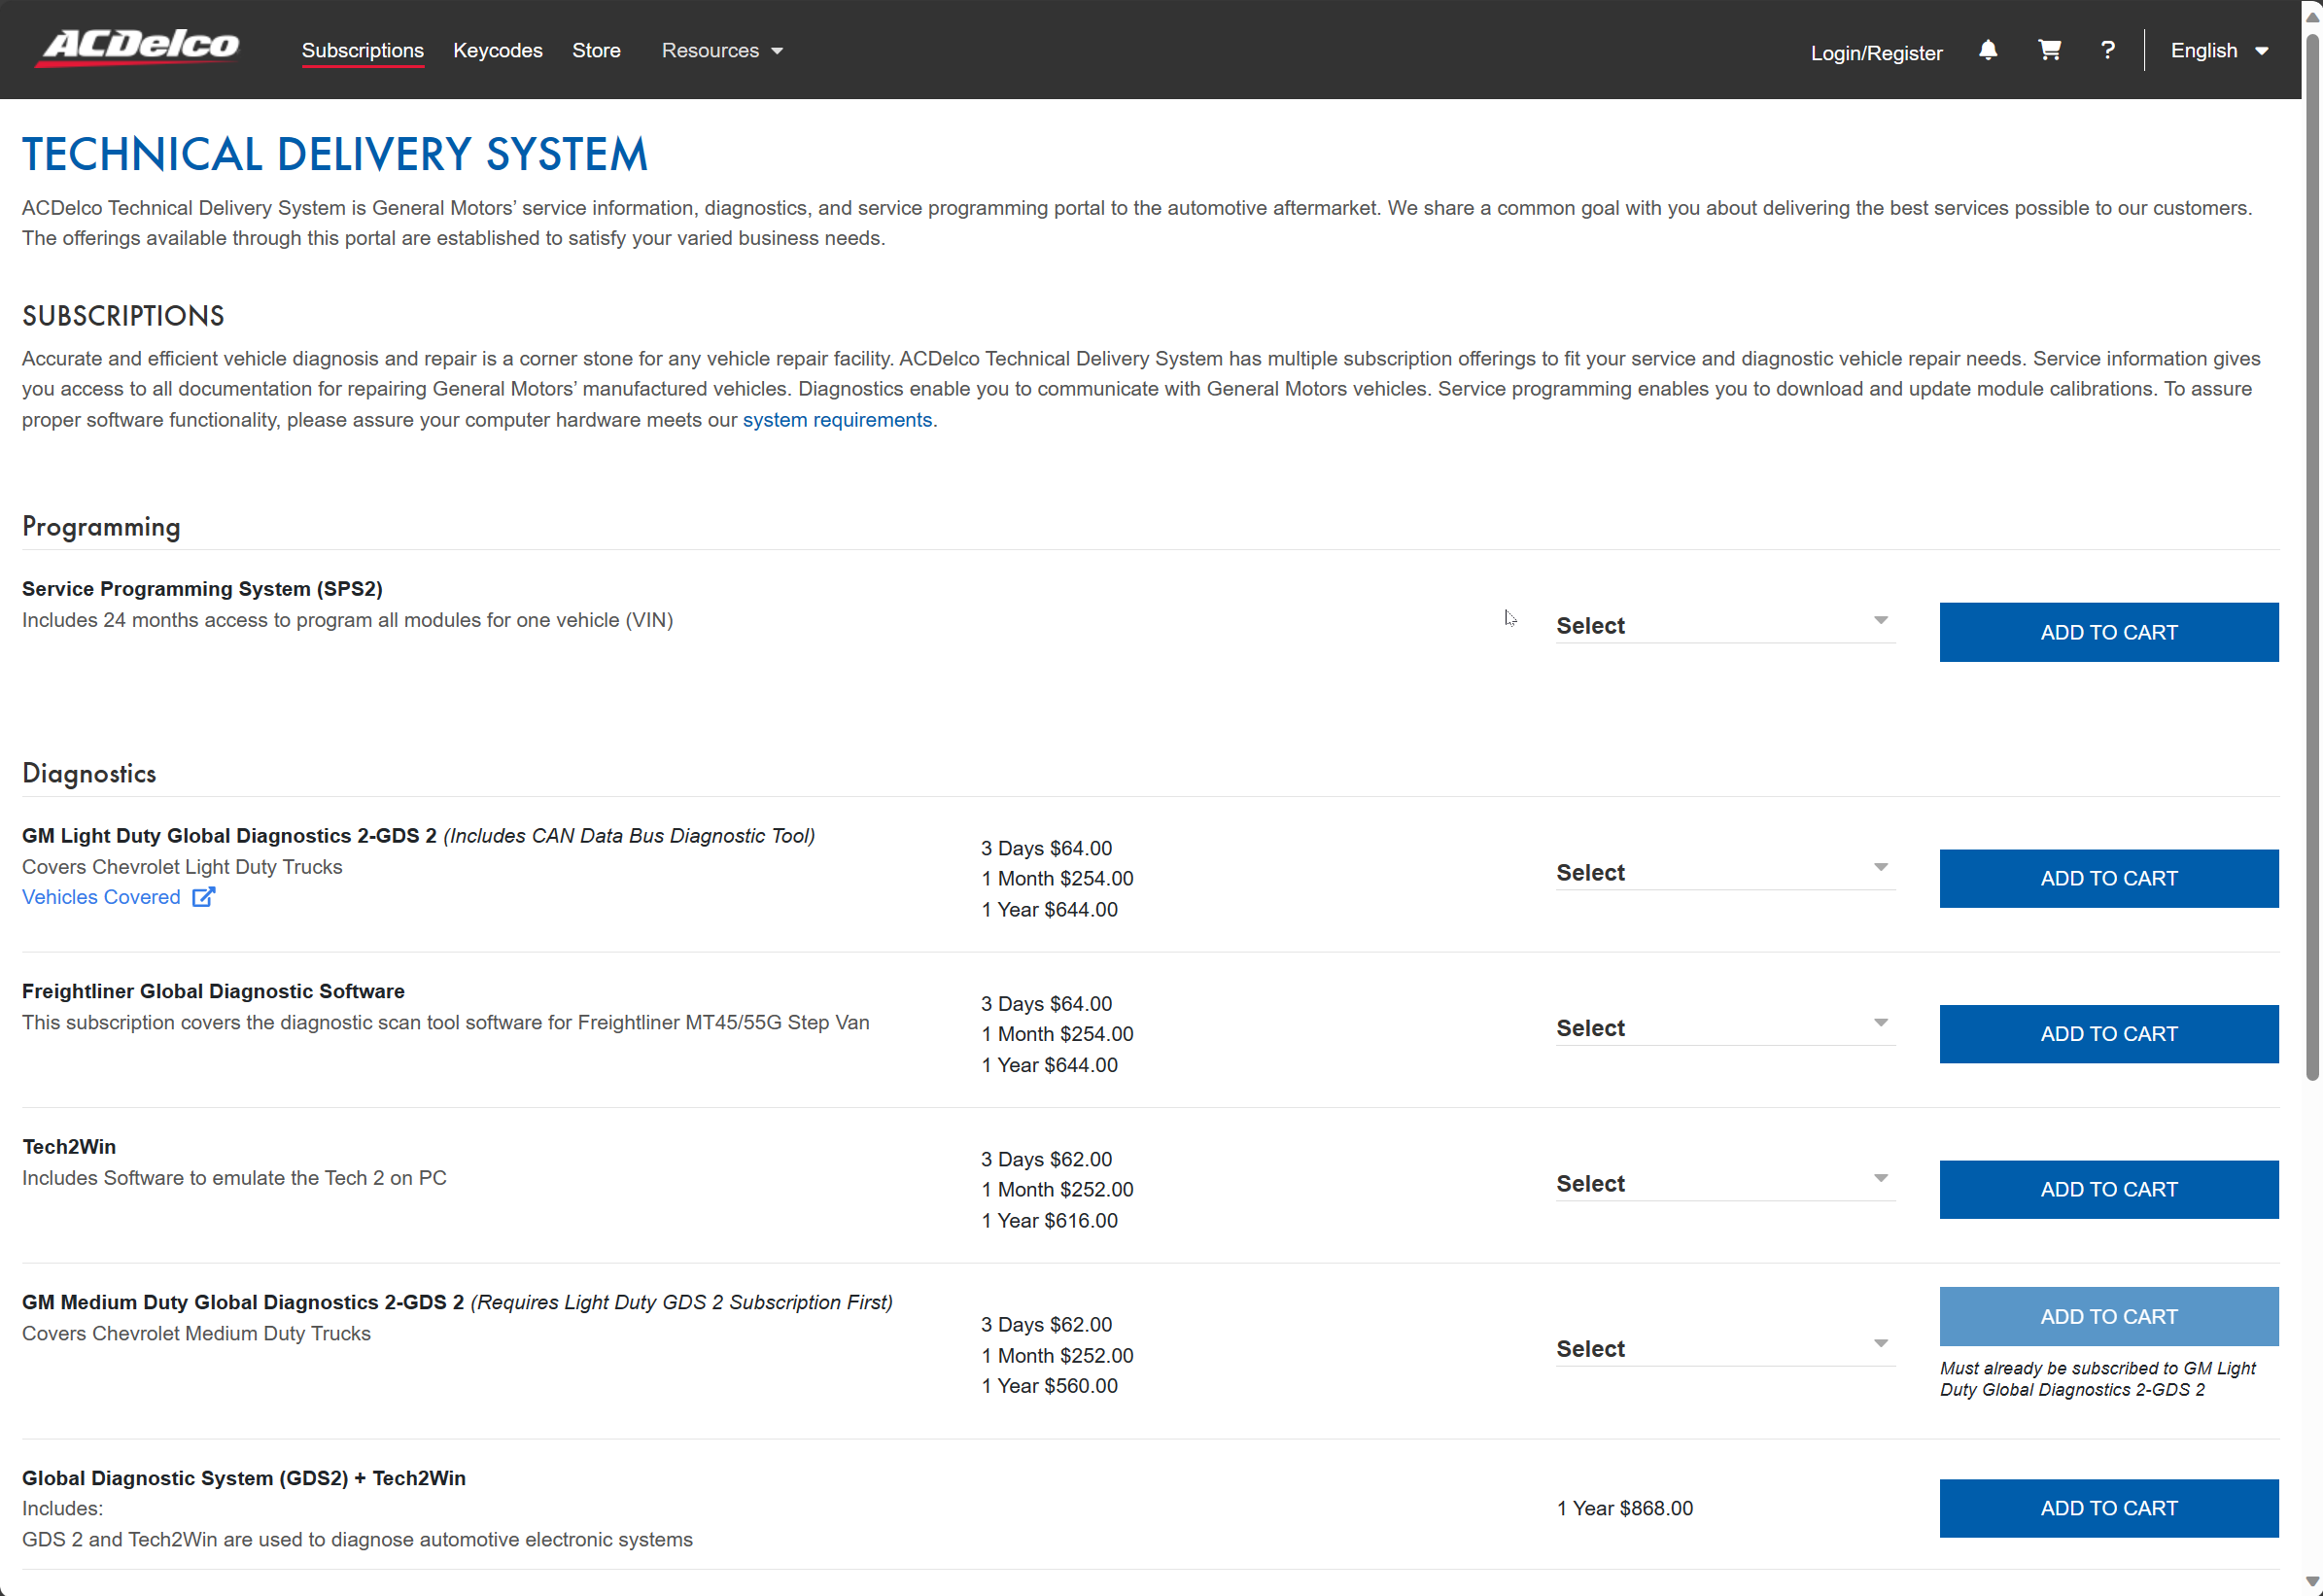This screenshot has height=1596, width=2323.
Task: Open Select dropdown for Tech2Win
Action: coord(1724,1183)
